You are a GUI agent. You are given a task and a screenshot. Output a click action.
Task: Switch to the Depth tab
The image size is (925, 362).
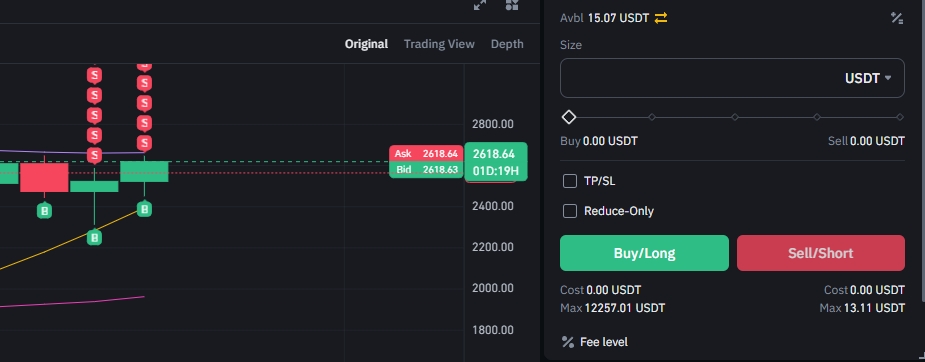[x=507, y=44]
